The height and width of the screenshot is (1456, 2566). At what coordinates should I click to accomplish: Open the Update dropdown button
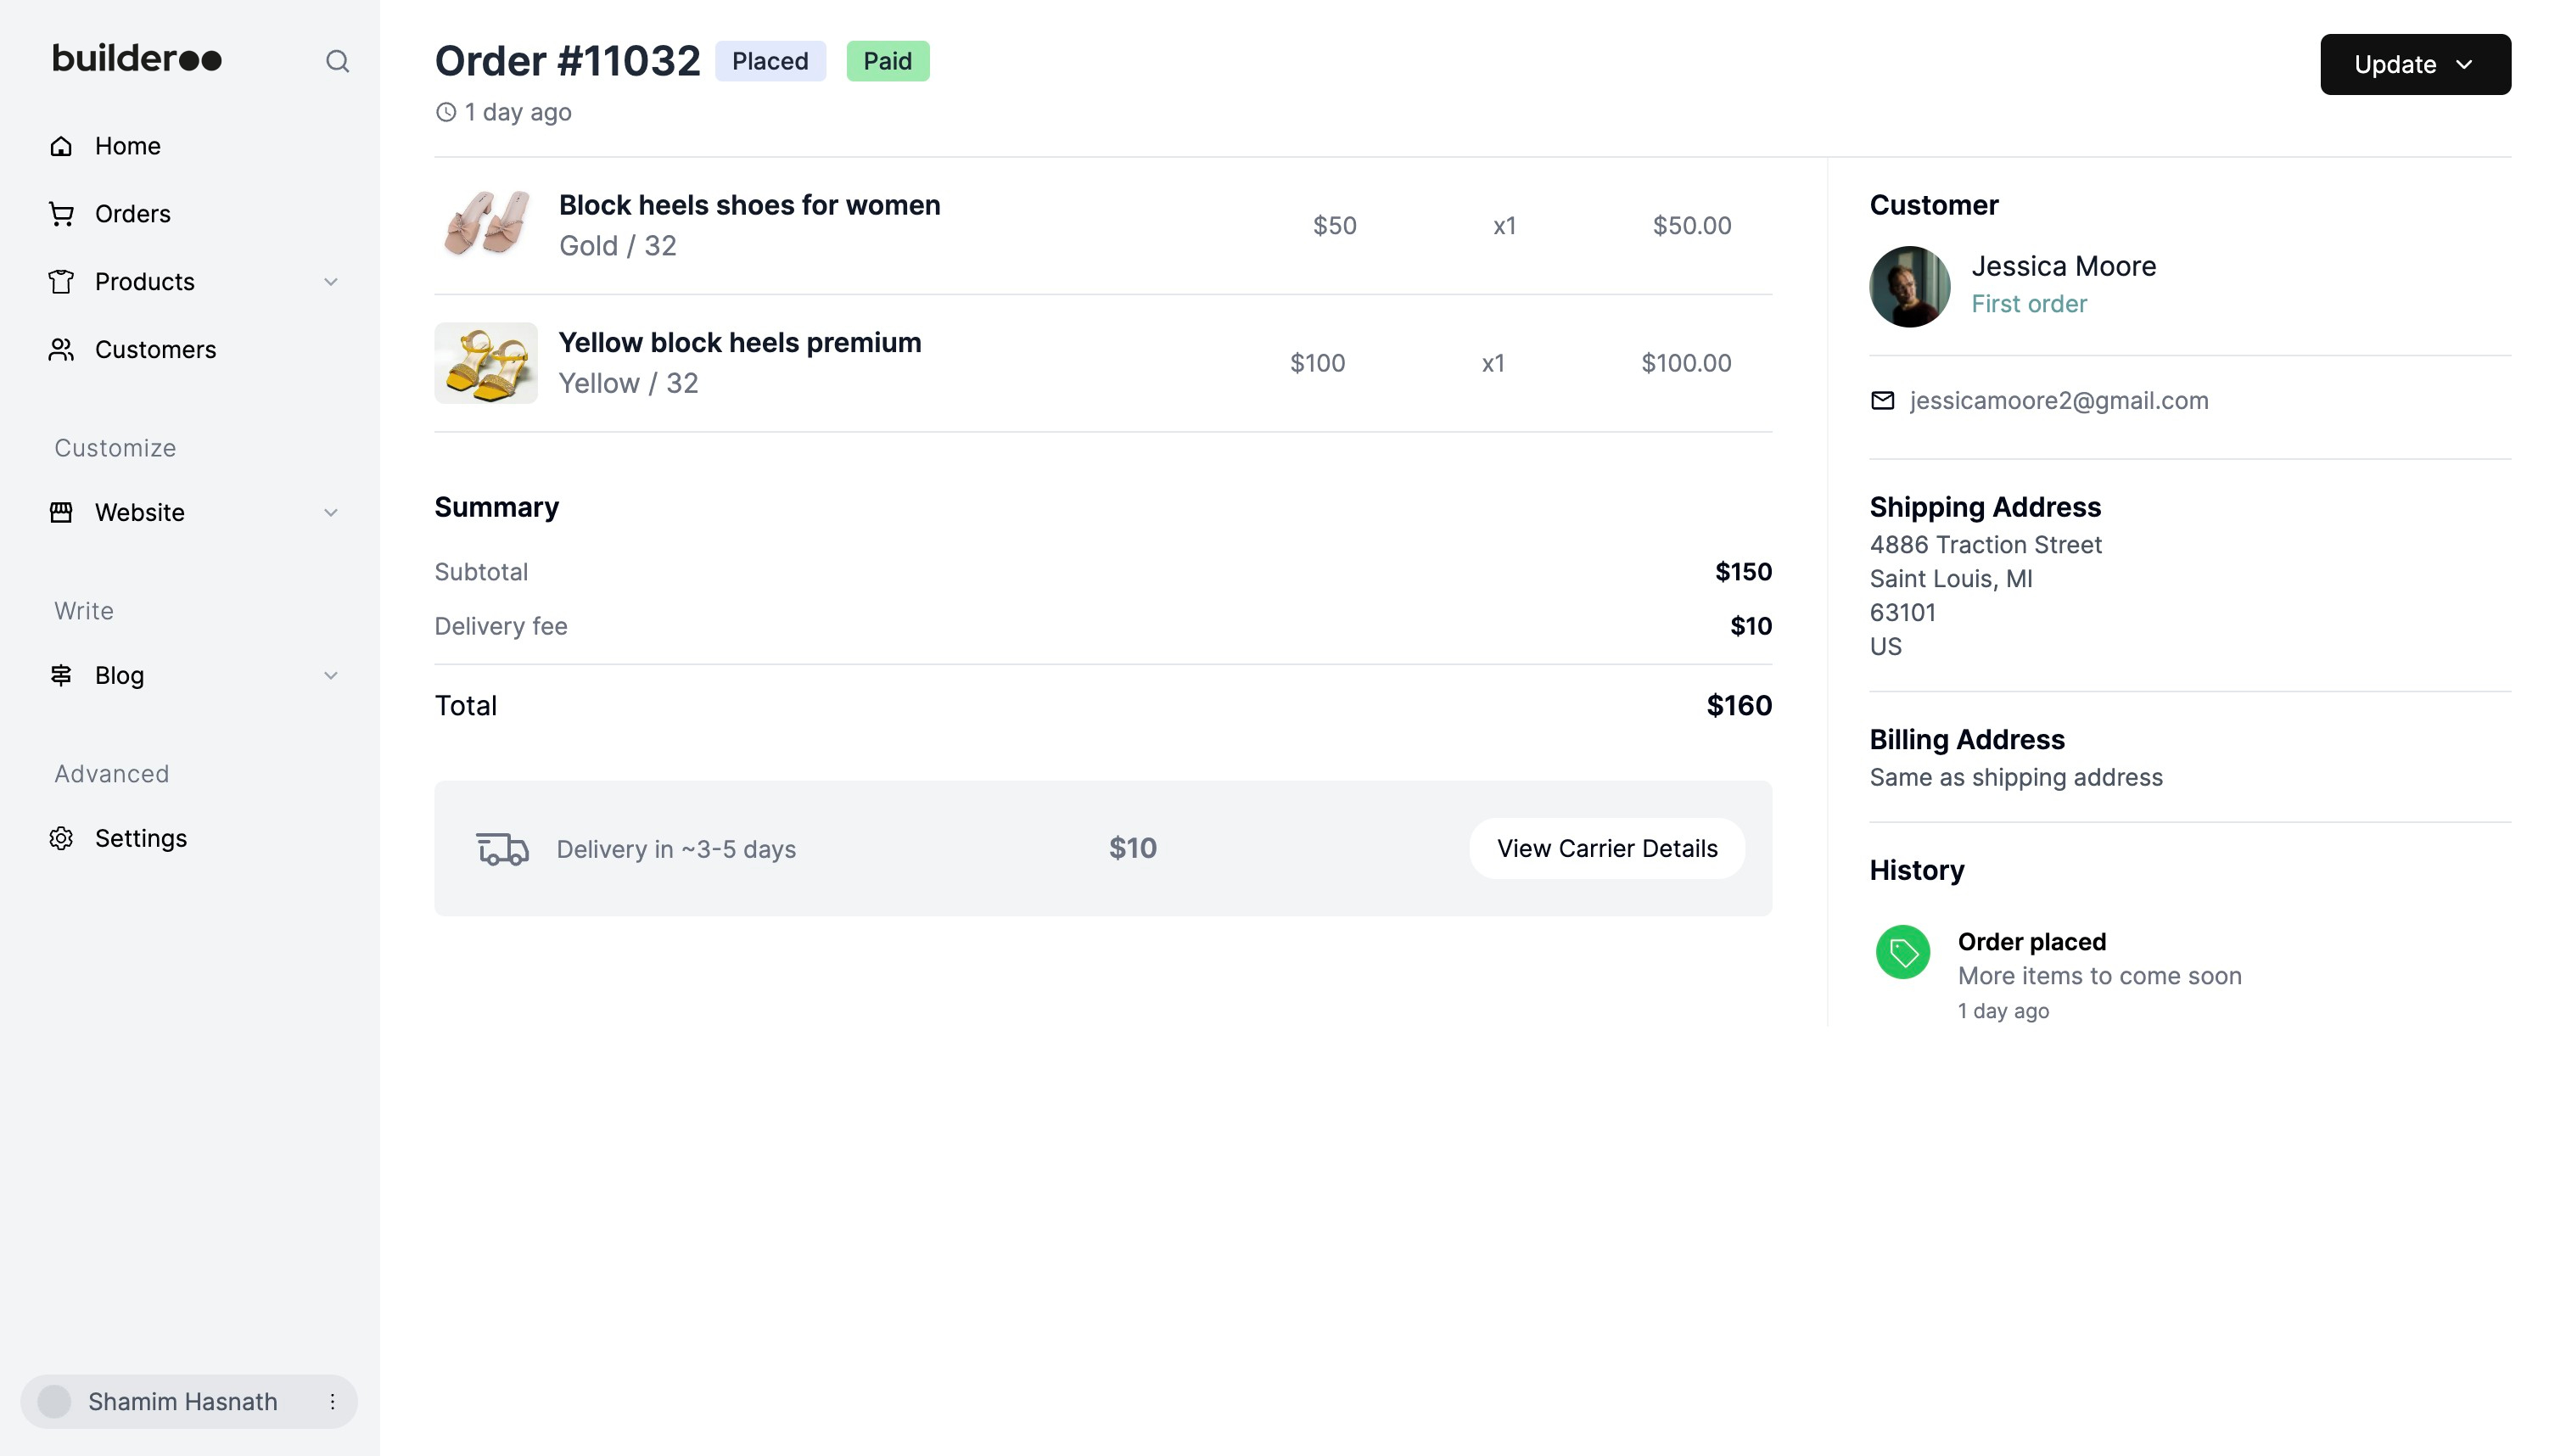pyautogui.click(x=2414, y=65)
